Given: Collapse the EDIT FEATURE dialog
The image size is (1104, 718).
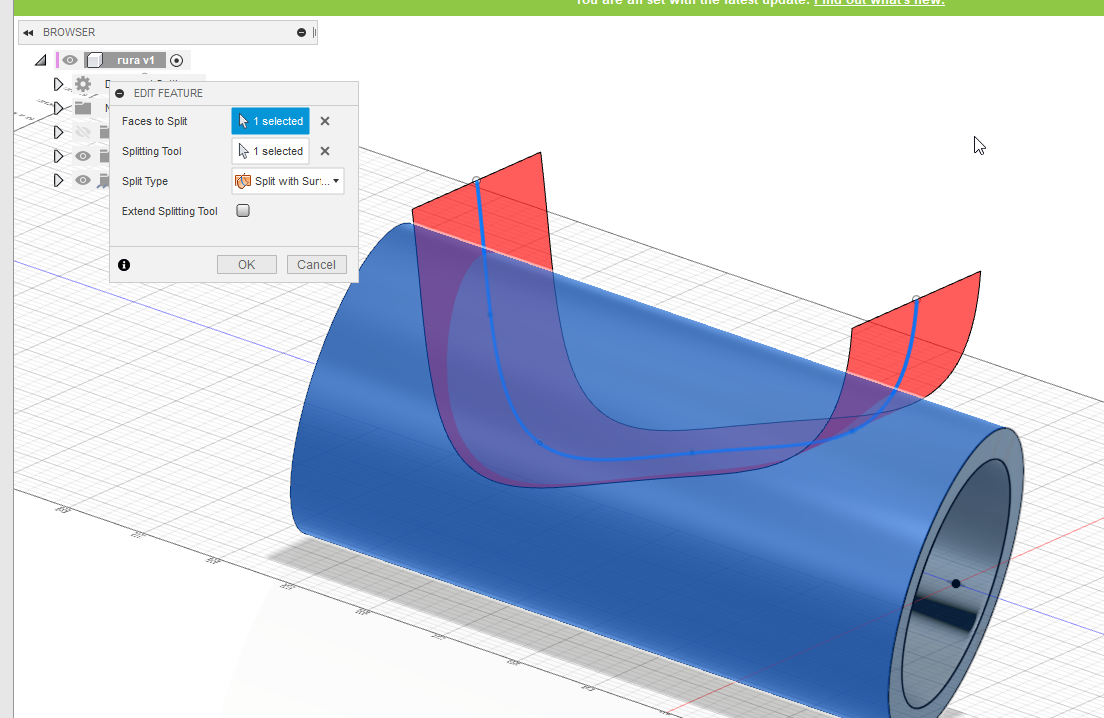Looking at the screenshot, I should (x=120, y=94).
